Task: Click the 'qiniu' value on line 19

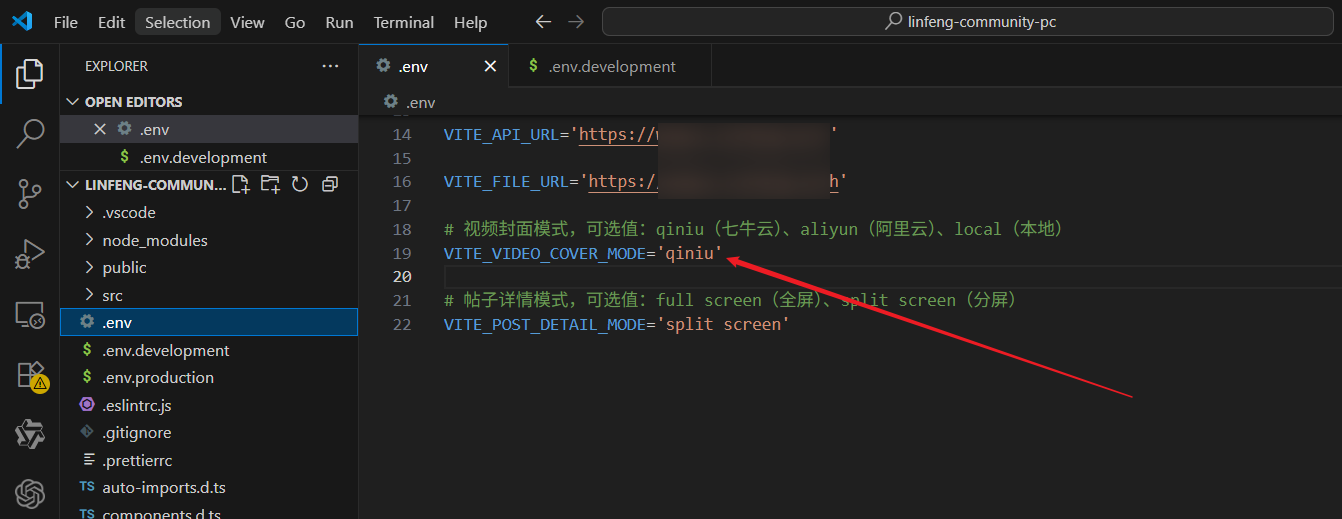Action: coord(689,253)
